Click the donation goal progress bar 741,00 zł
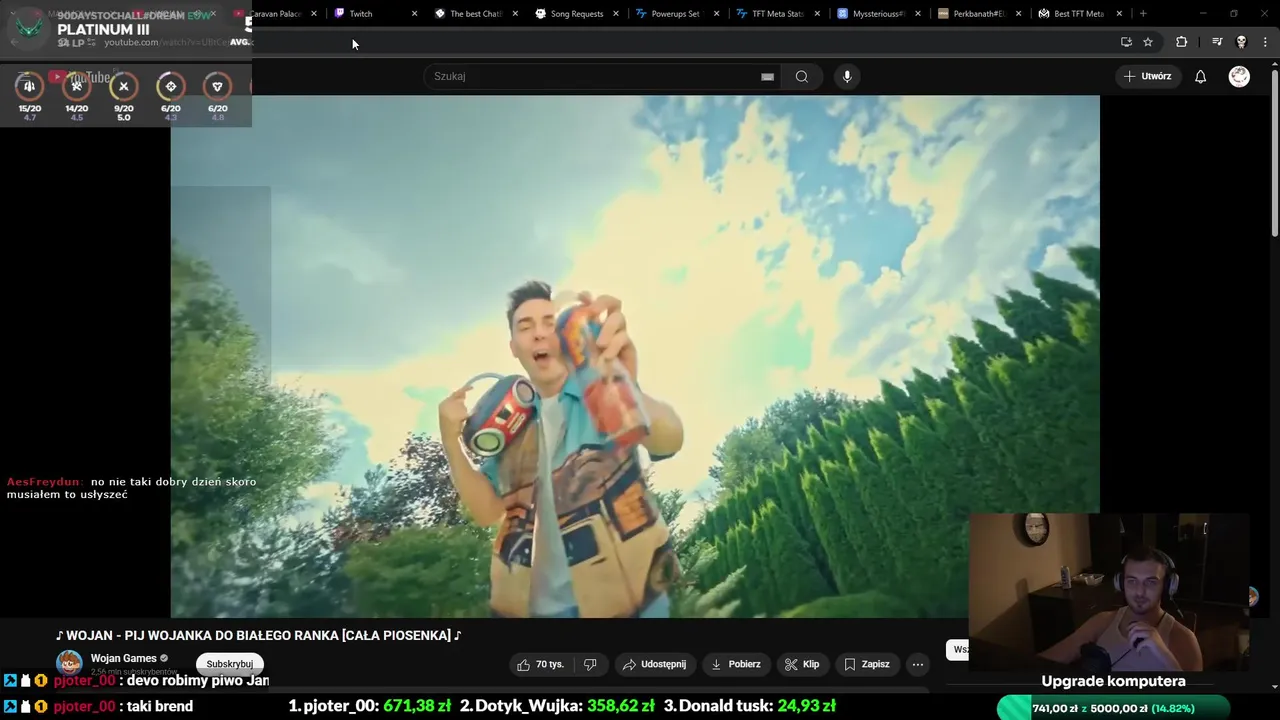The height and width of the screenshot is (720, 1280). (x=1113, y=708)
